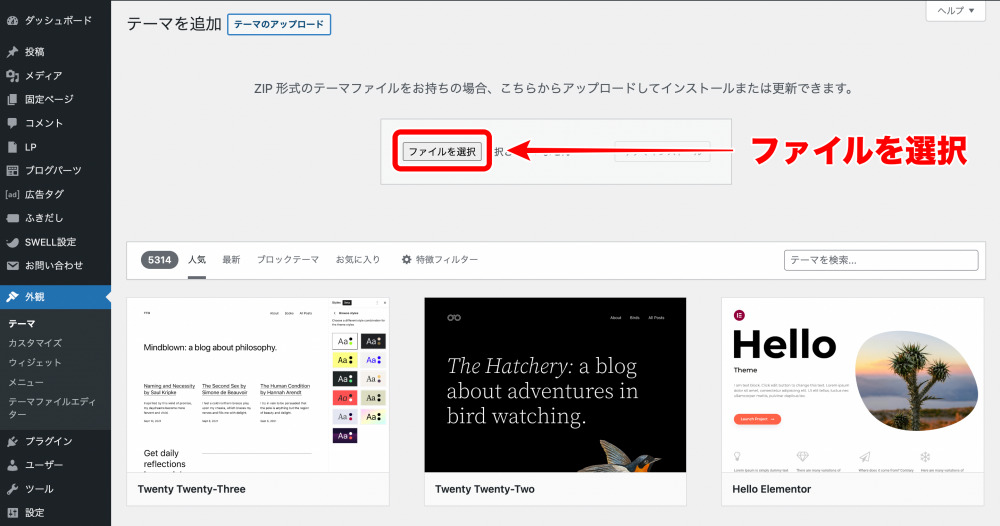Screen dimensions: 1000x526
Task: Open Plugins via plug icon
Action: click(12, 441)
